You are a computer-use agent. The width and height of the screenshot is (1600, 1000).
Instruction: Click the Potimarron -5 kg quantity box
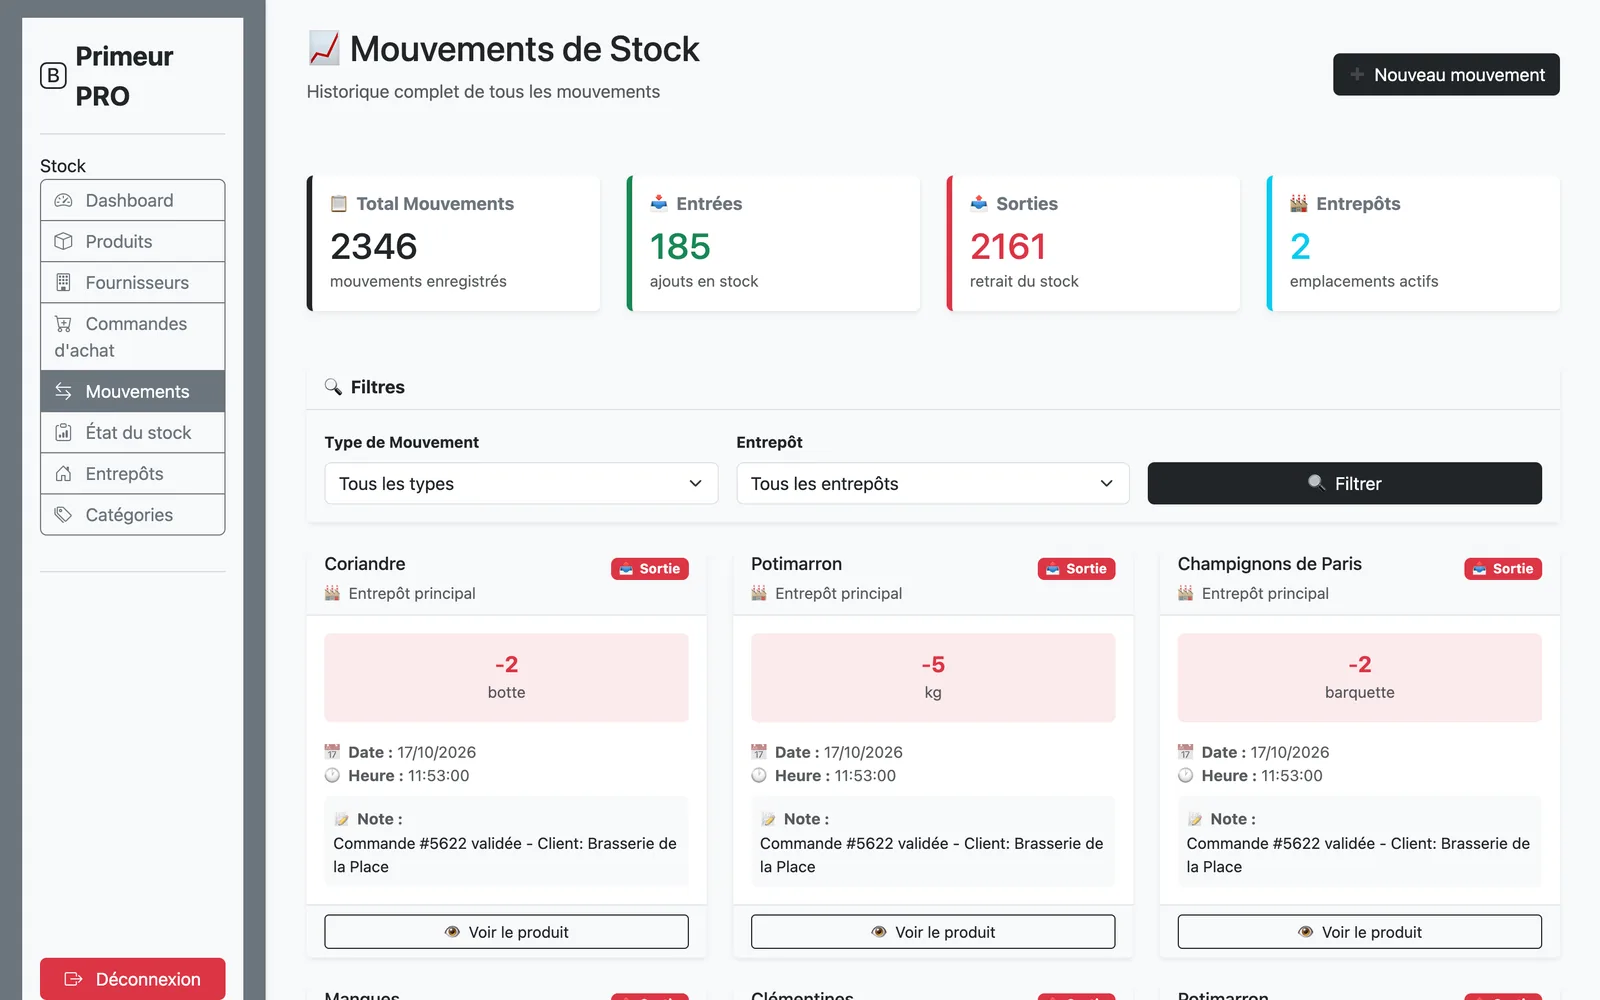pos(933,678)
